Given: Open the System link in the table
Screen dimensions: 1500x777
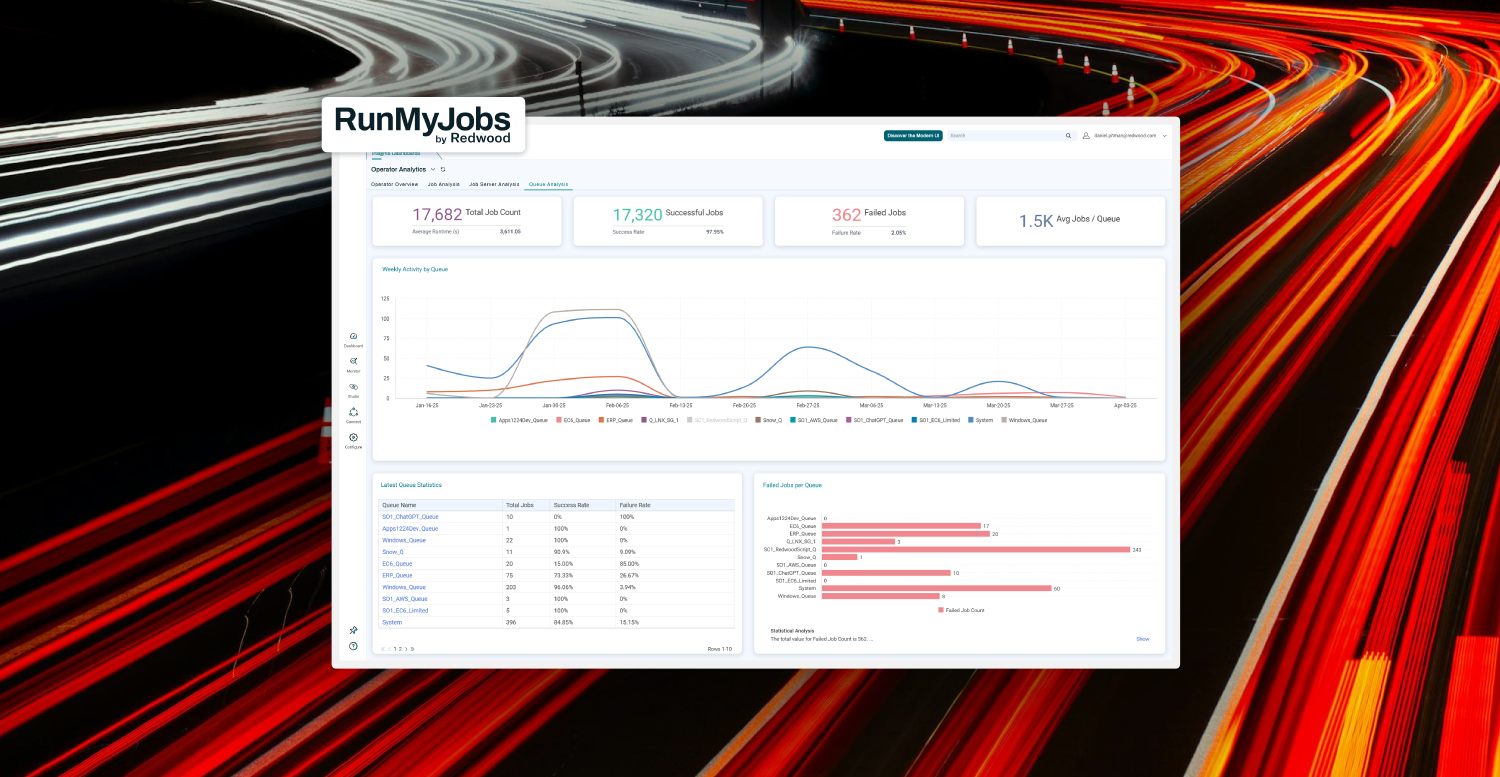Looking at the screenshot, I should point(392,622).
